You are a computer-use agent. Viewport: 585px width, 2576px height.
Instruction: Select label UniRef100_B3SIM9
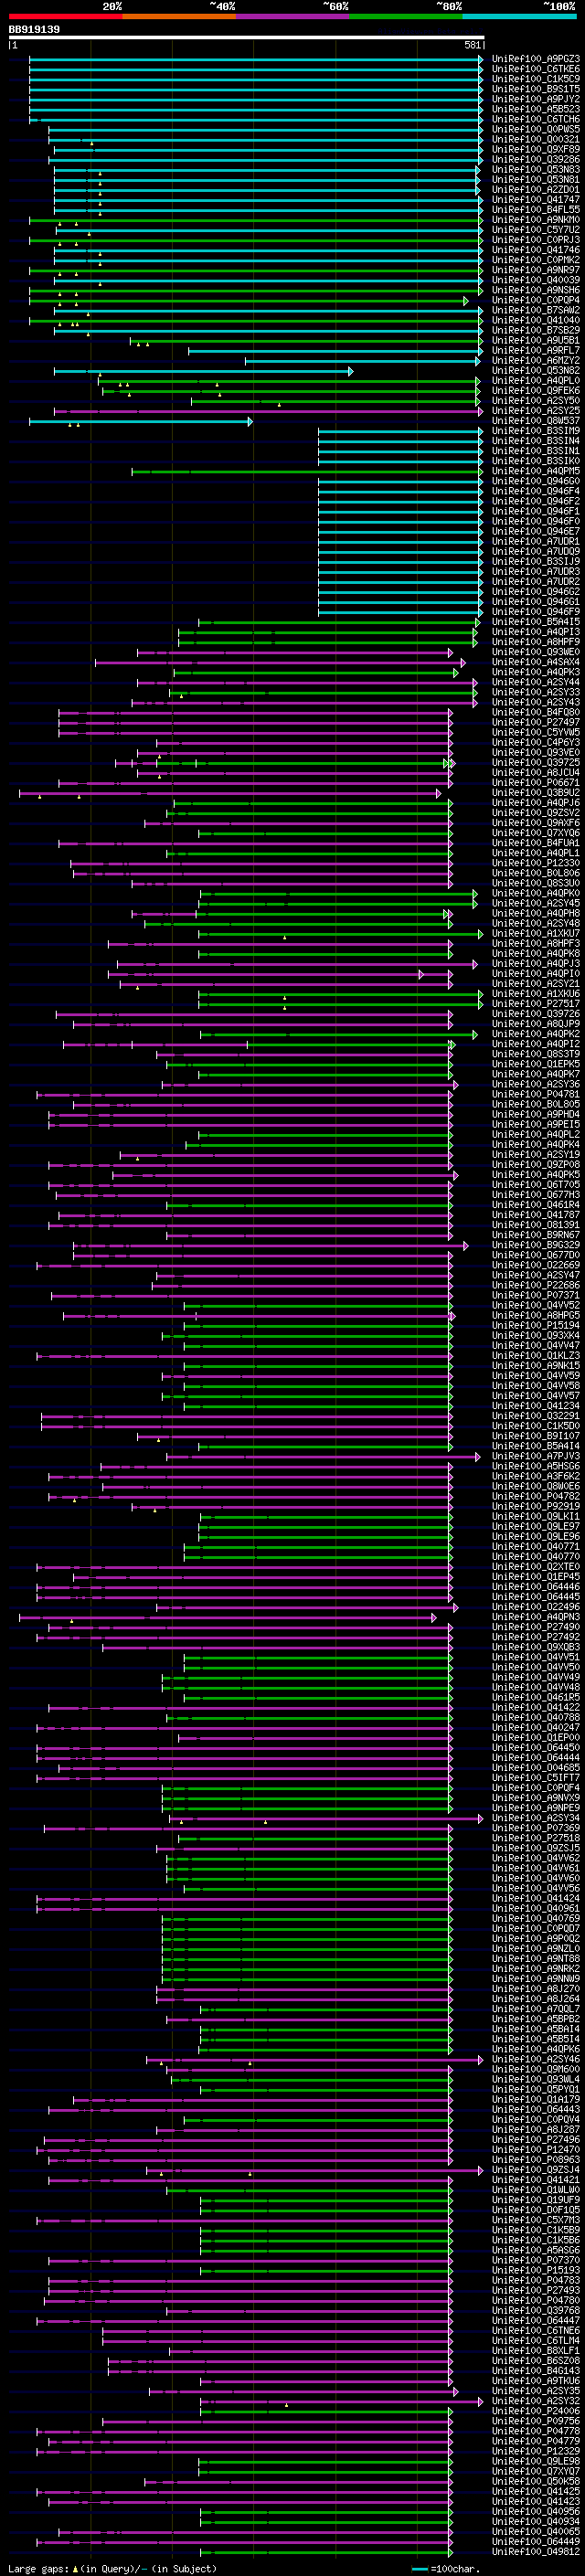tap(536, 431)
